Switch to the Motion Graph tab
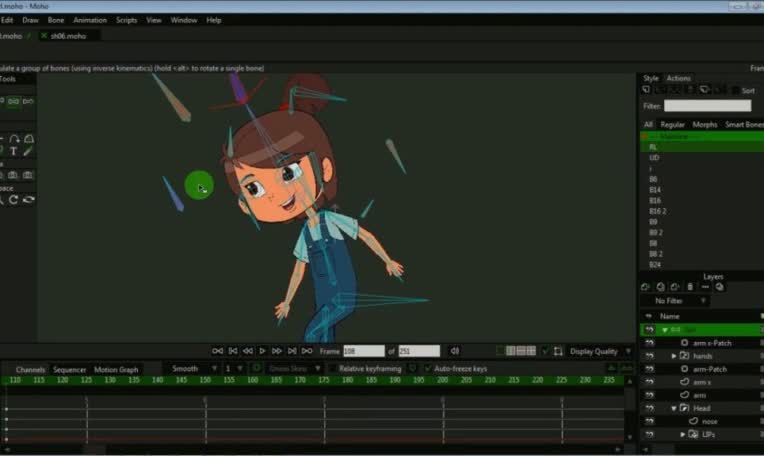 (116, 370)
